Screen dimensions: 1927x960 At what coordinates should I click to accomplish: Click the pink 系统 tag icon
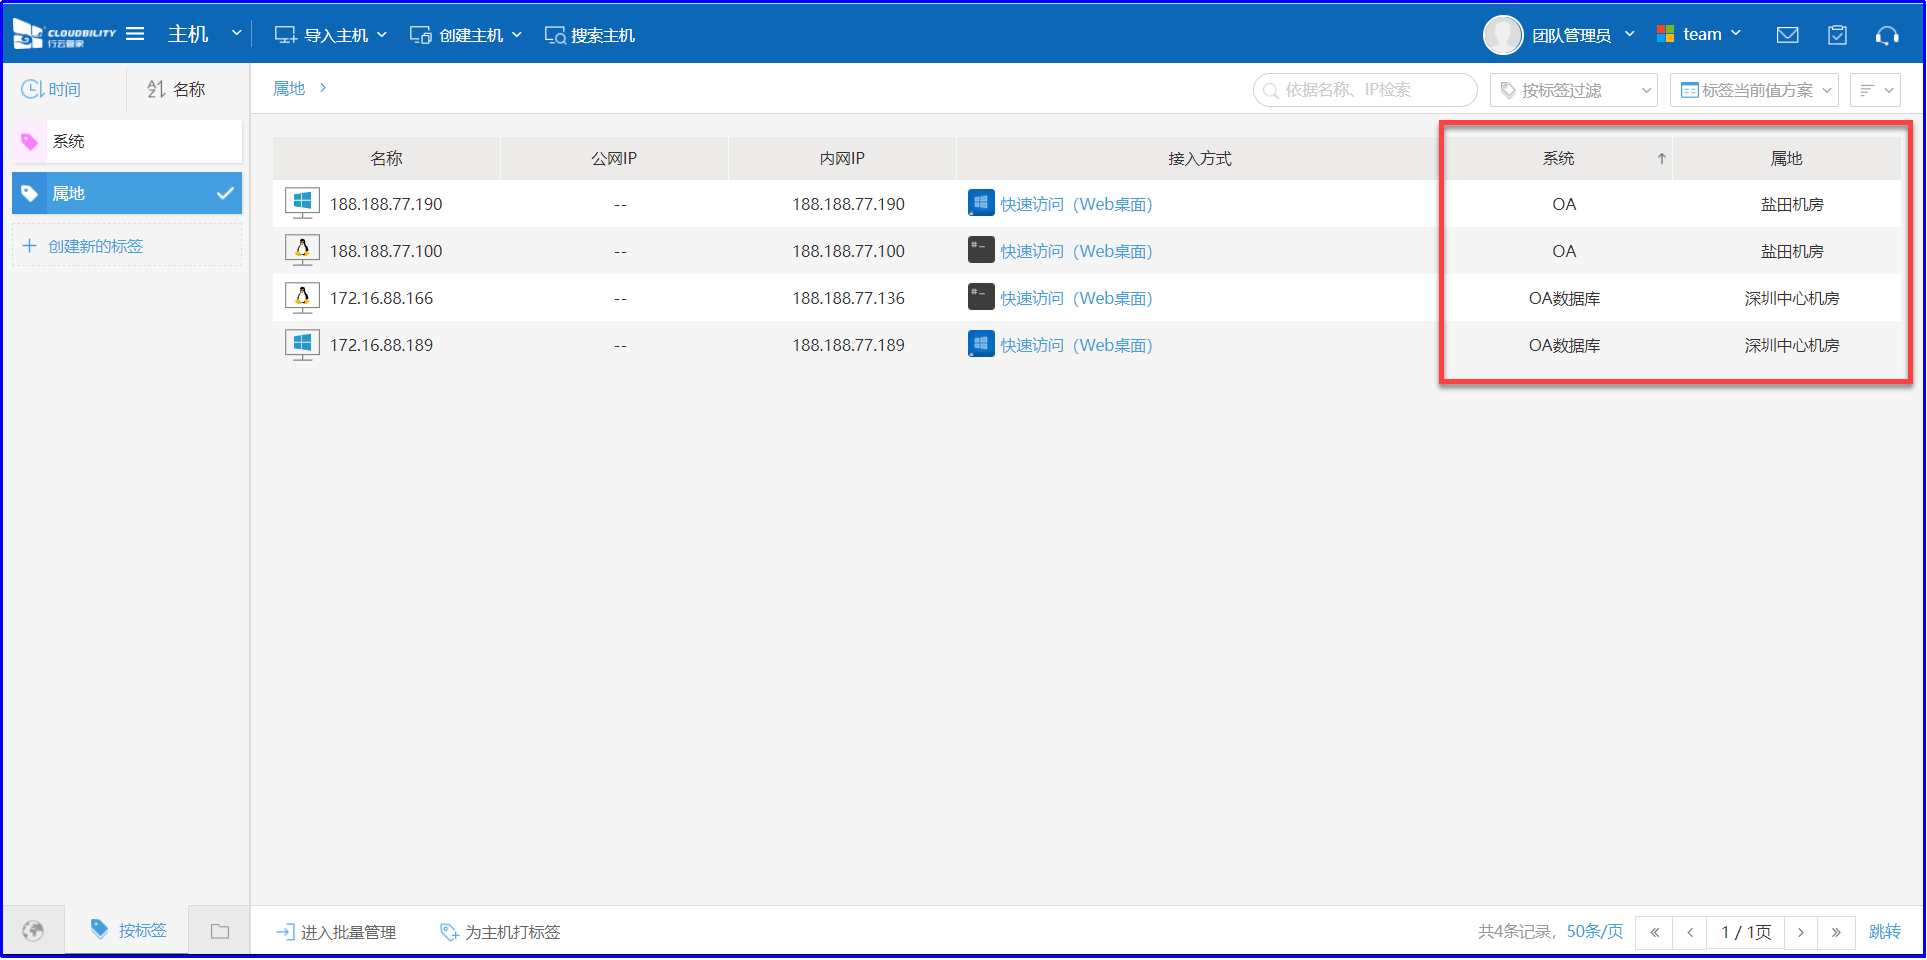(30, 142)
